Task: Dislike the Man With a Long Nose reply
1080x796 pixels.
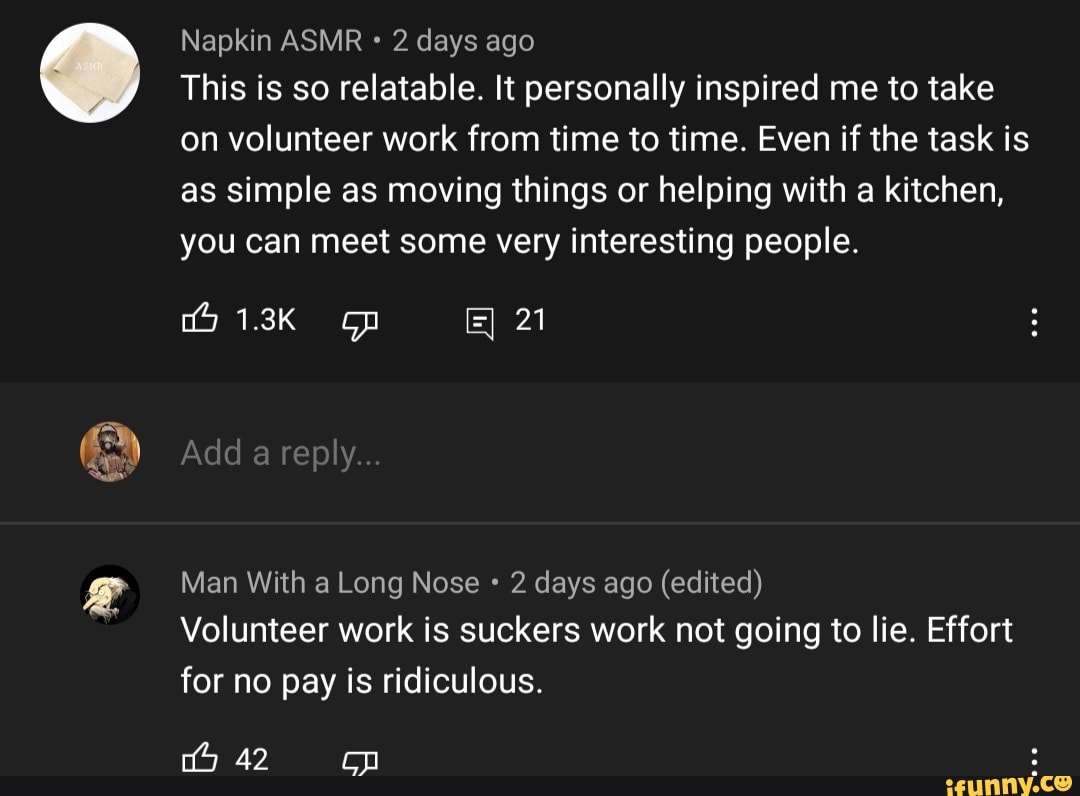Action: coord(360,762)
